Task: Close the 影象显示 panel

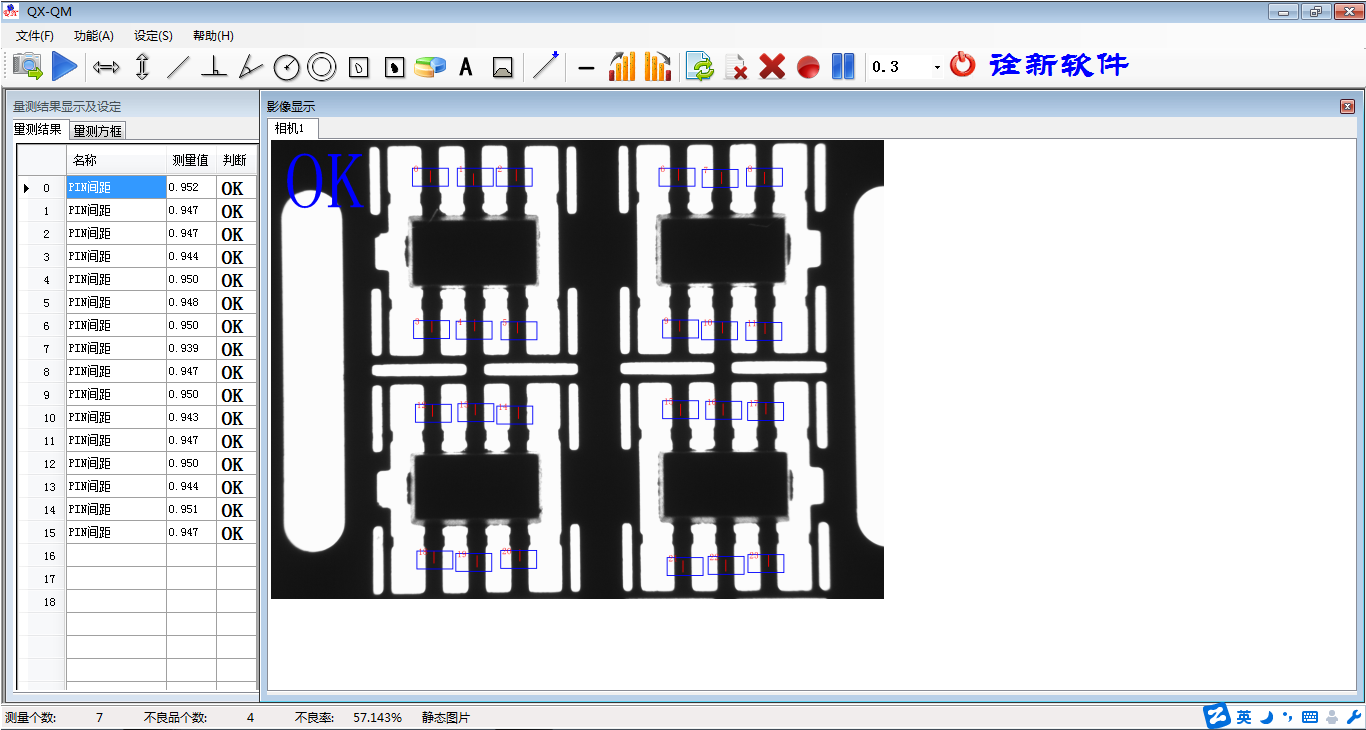Action: (x=1347, y=106)
